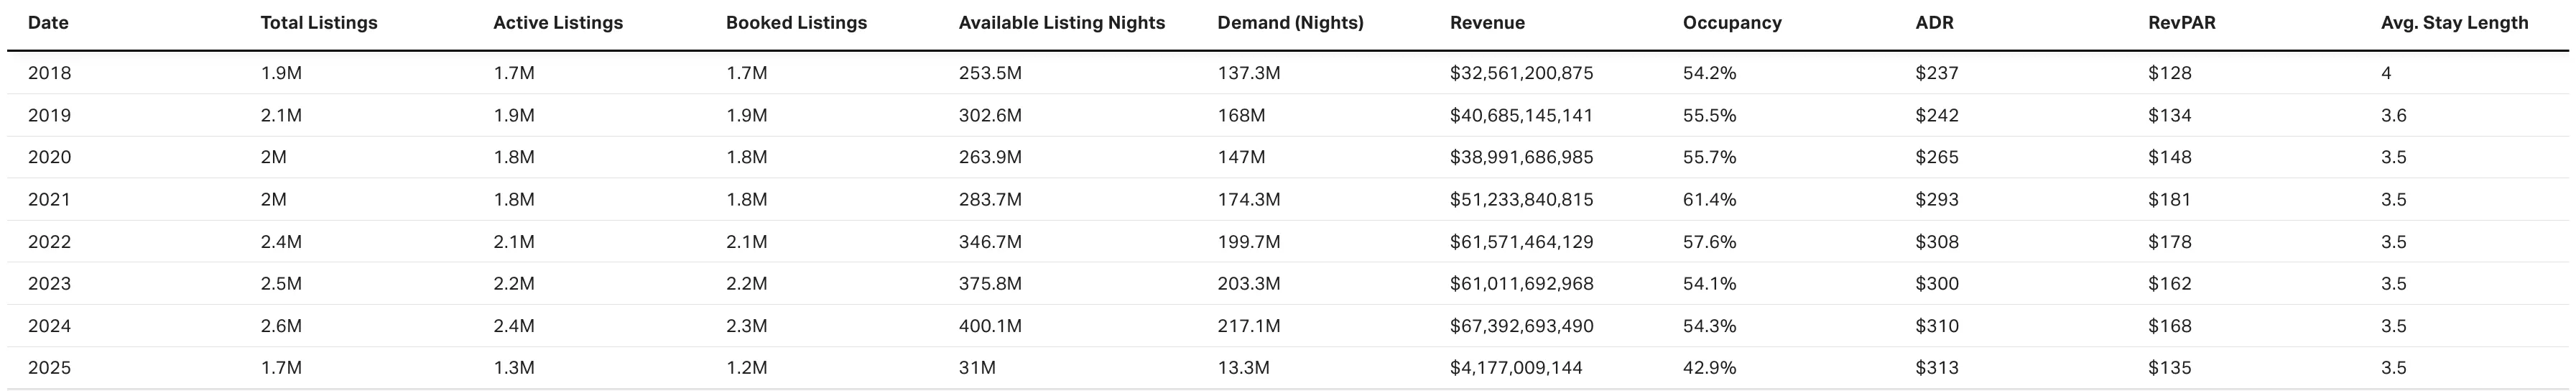Click the Demand (Nights) column header
2576x391 pixels.
1290,23
